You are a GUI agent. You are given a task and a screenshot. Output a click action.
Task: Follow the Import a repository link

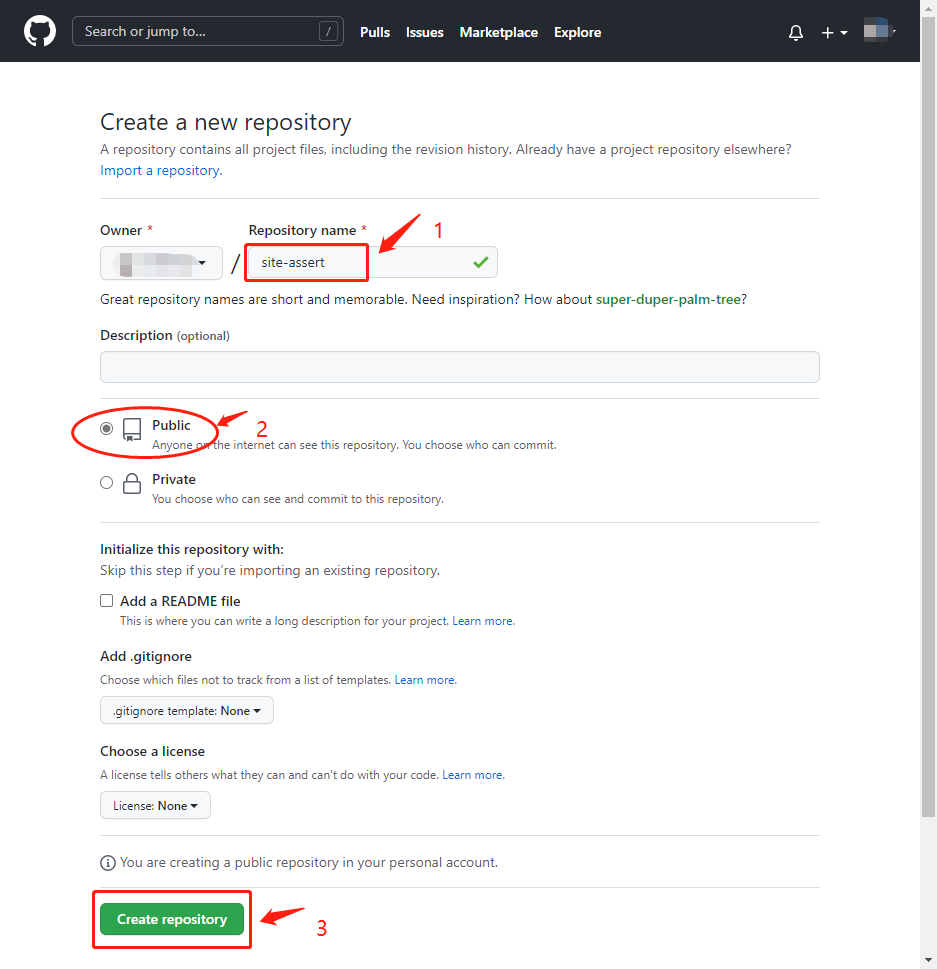point(160,171)
